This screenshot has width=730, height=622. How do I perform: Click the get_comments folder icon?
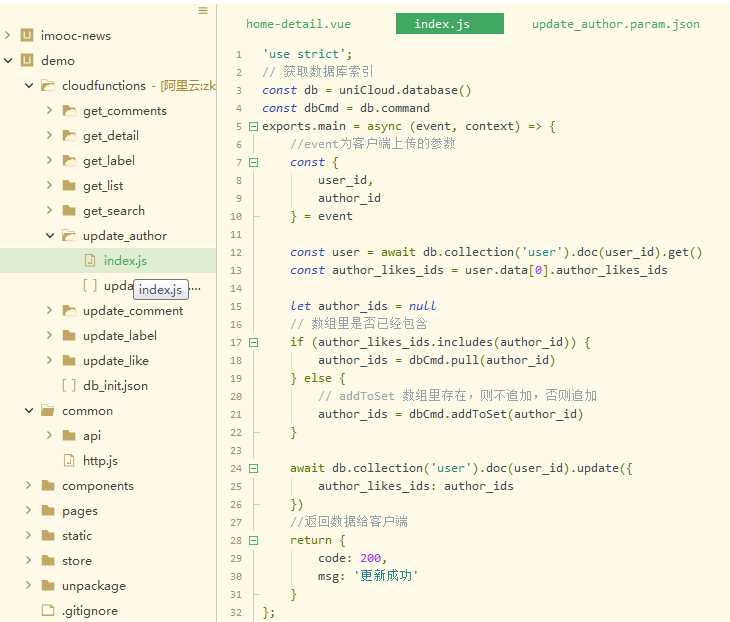tap(69, 110)
